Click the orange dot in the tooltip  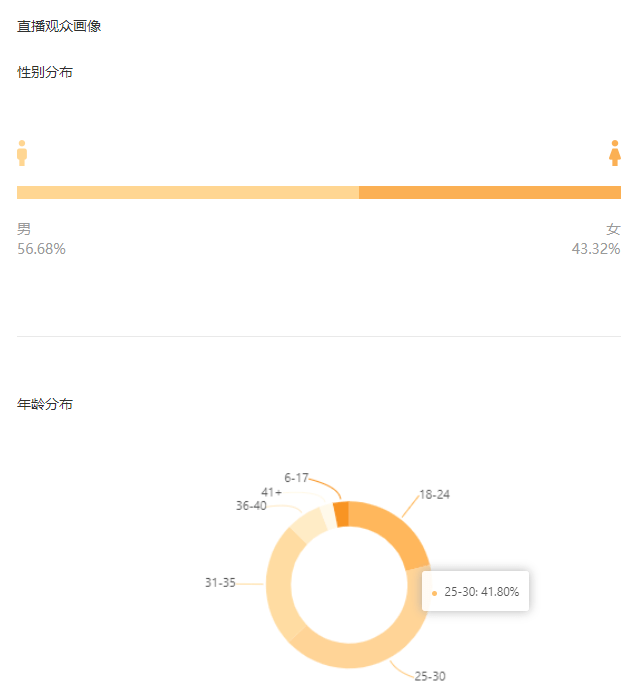[434, 593]
